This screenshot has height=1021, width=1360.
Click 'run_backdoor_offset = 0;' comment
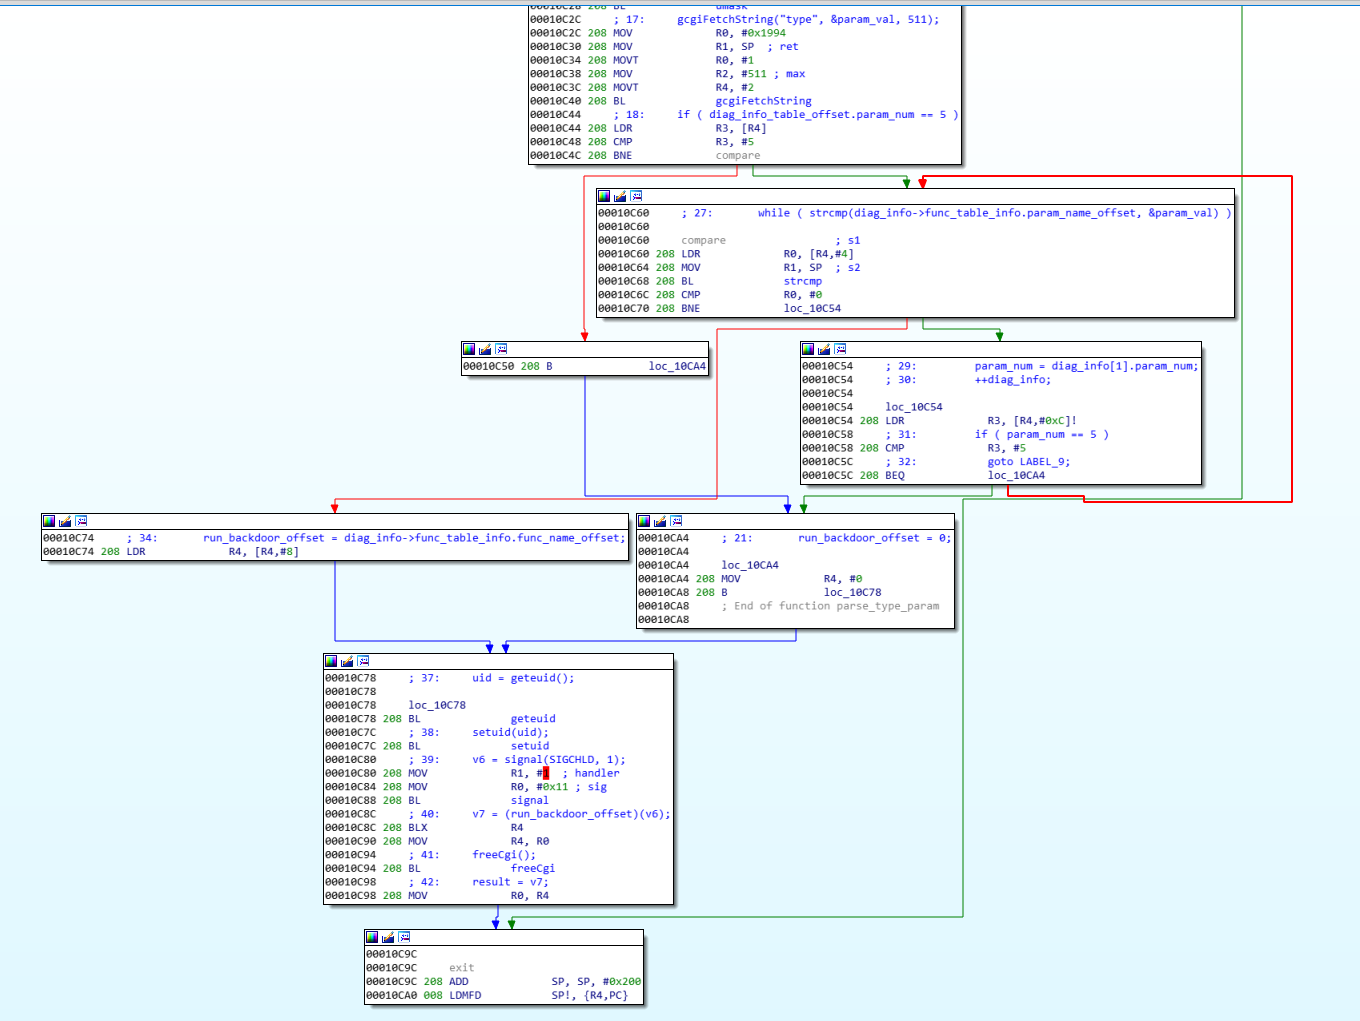(875, 538)
